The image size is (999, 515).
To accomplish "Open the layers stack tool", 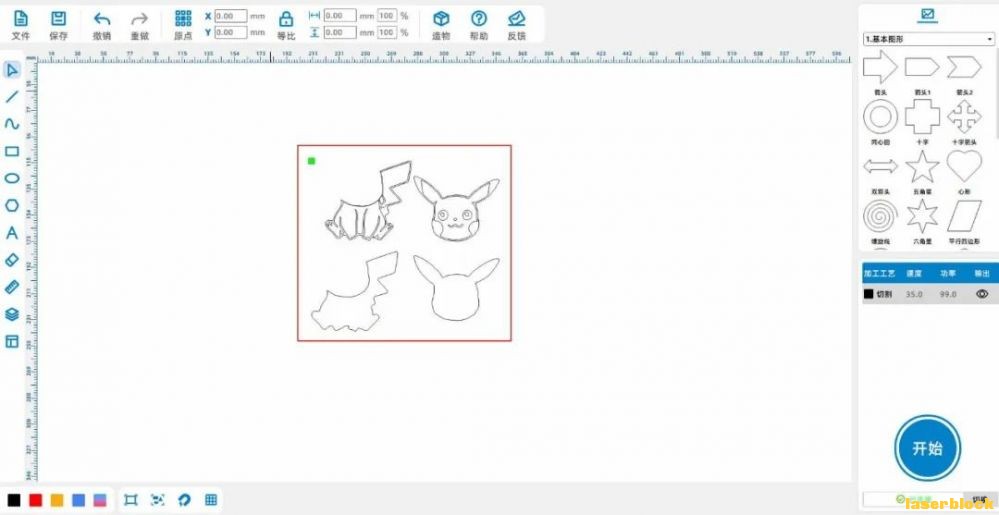I will (11, 315).
